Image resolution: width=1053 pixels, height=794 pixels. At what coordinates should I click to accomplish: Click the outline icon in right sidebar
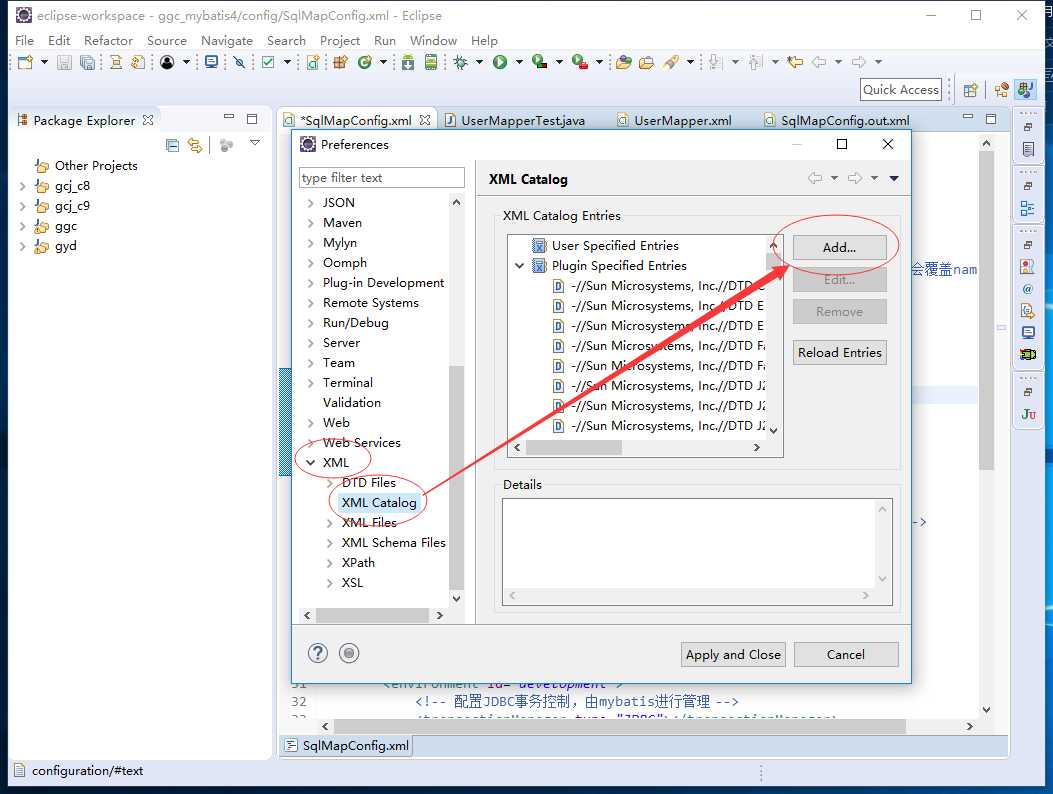pyautogui.click(x=1027, y=208)
